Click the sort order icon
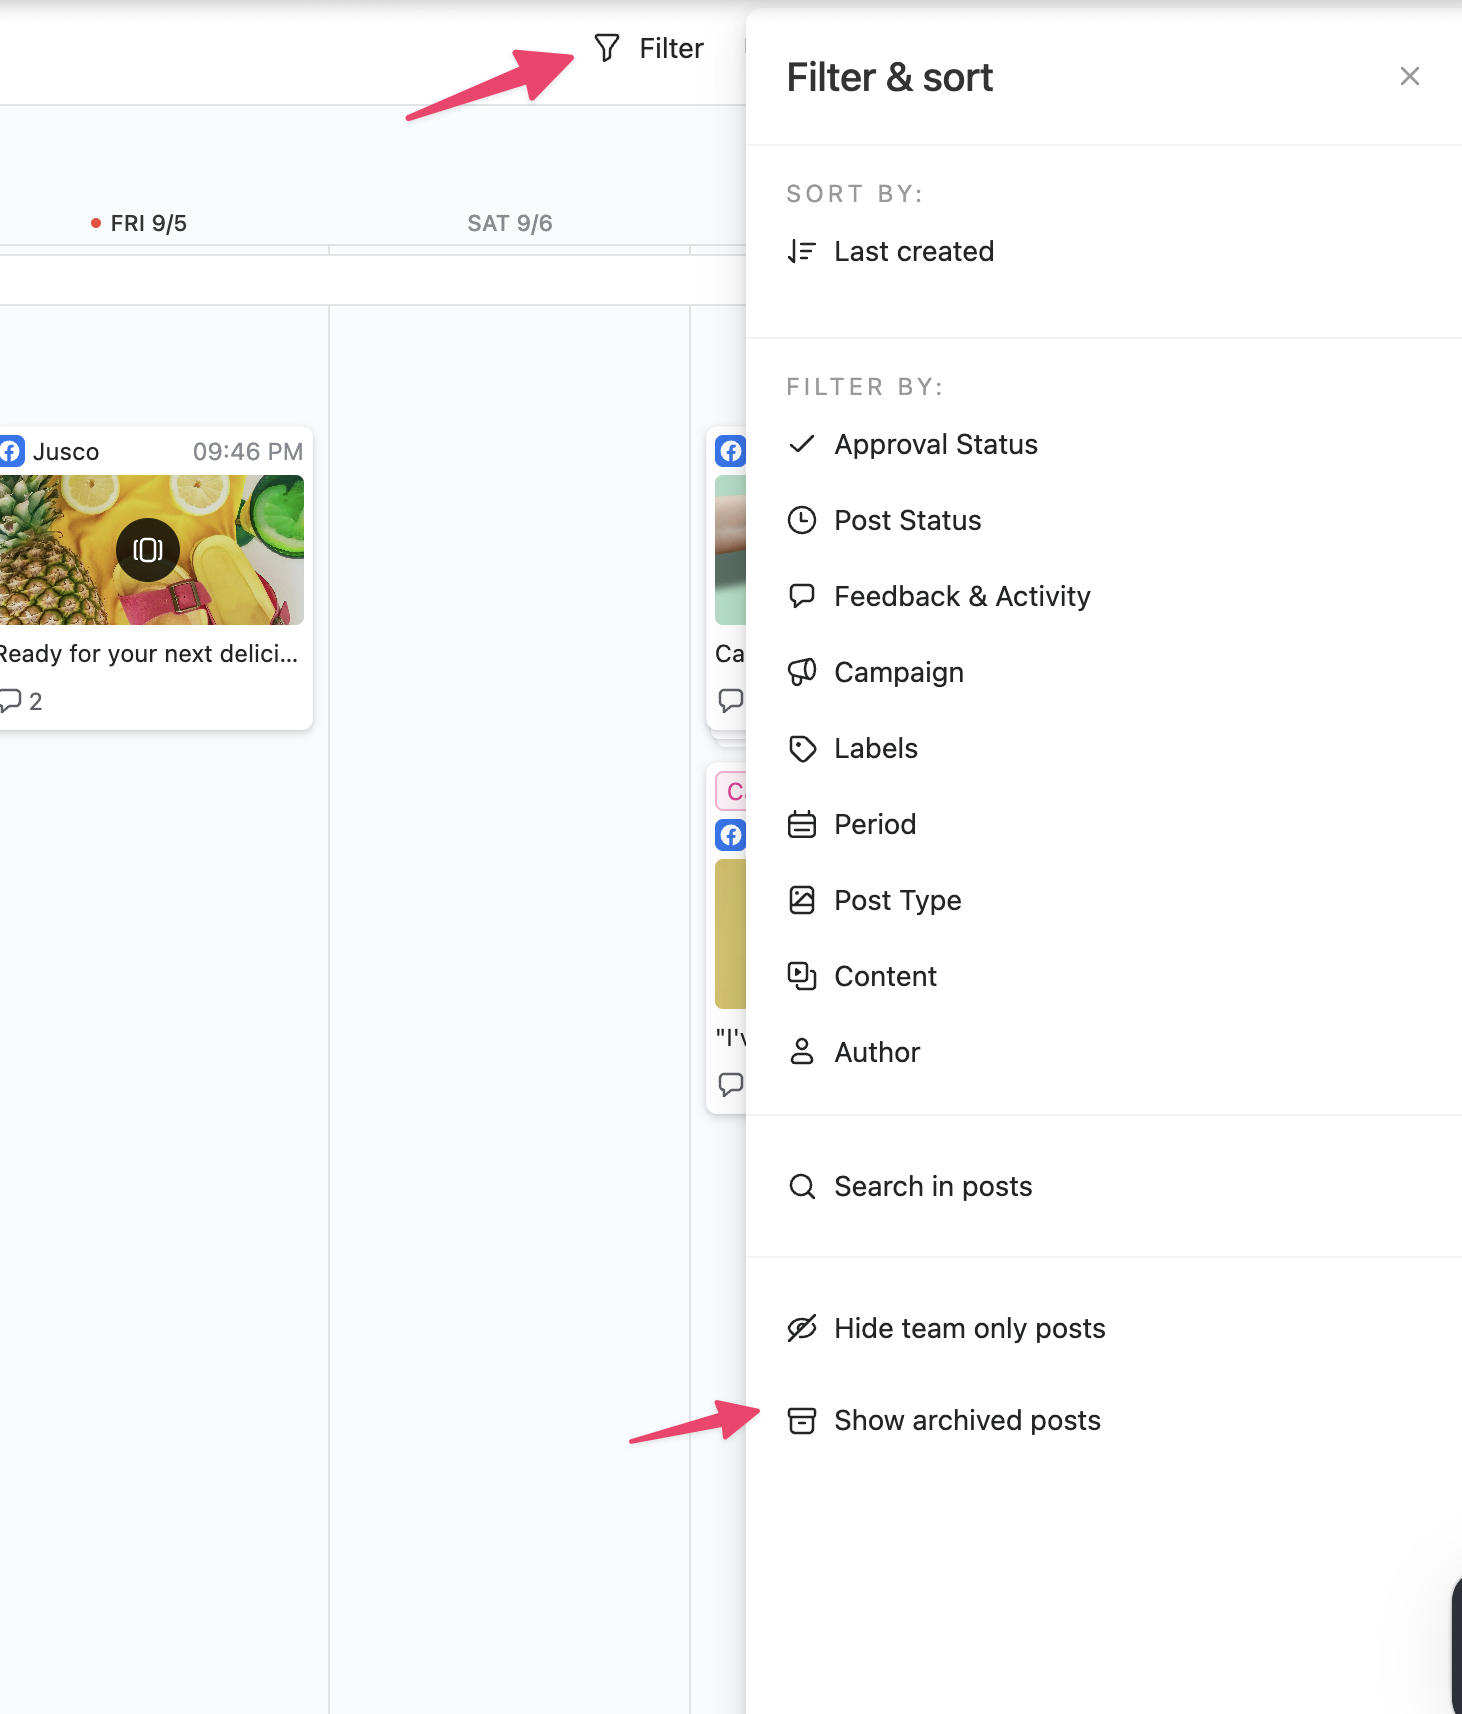Viewport: 1462px width, 1714px height. coord(801,251)
